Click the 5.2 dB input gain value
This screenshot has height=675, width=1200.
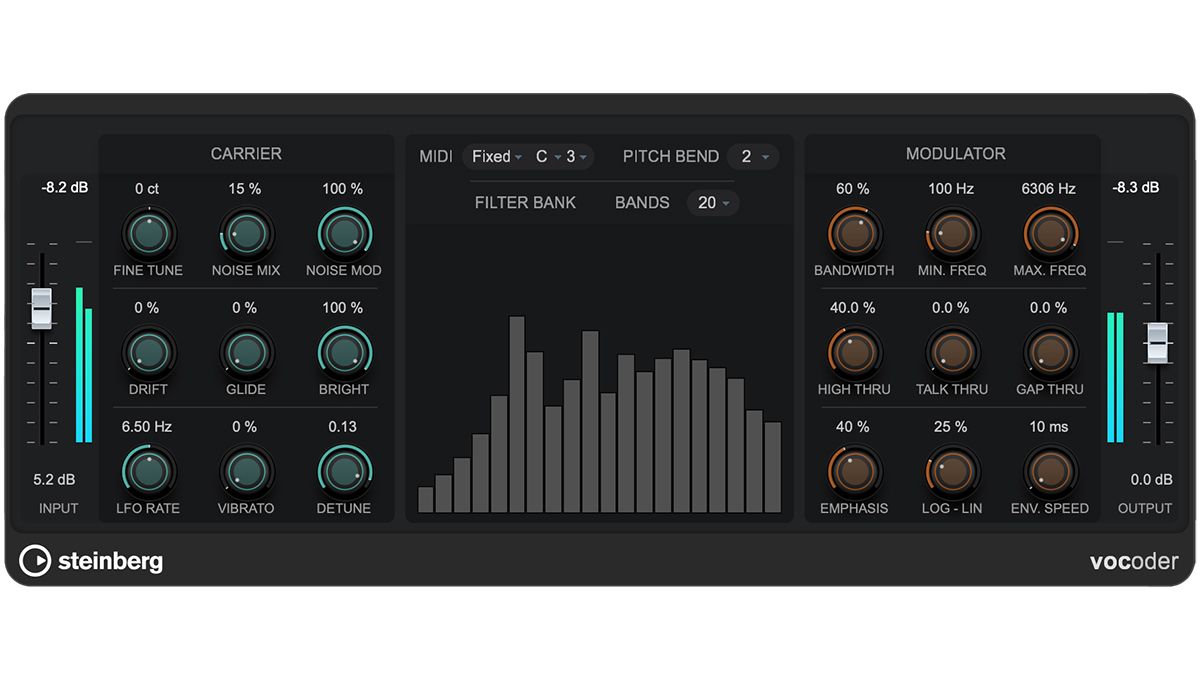tap(55, 479)
